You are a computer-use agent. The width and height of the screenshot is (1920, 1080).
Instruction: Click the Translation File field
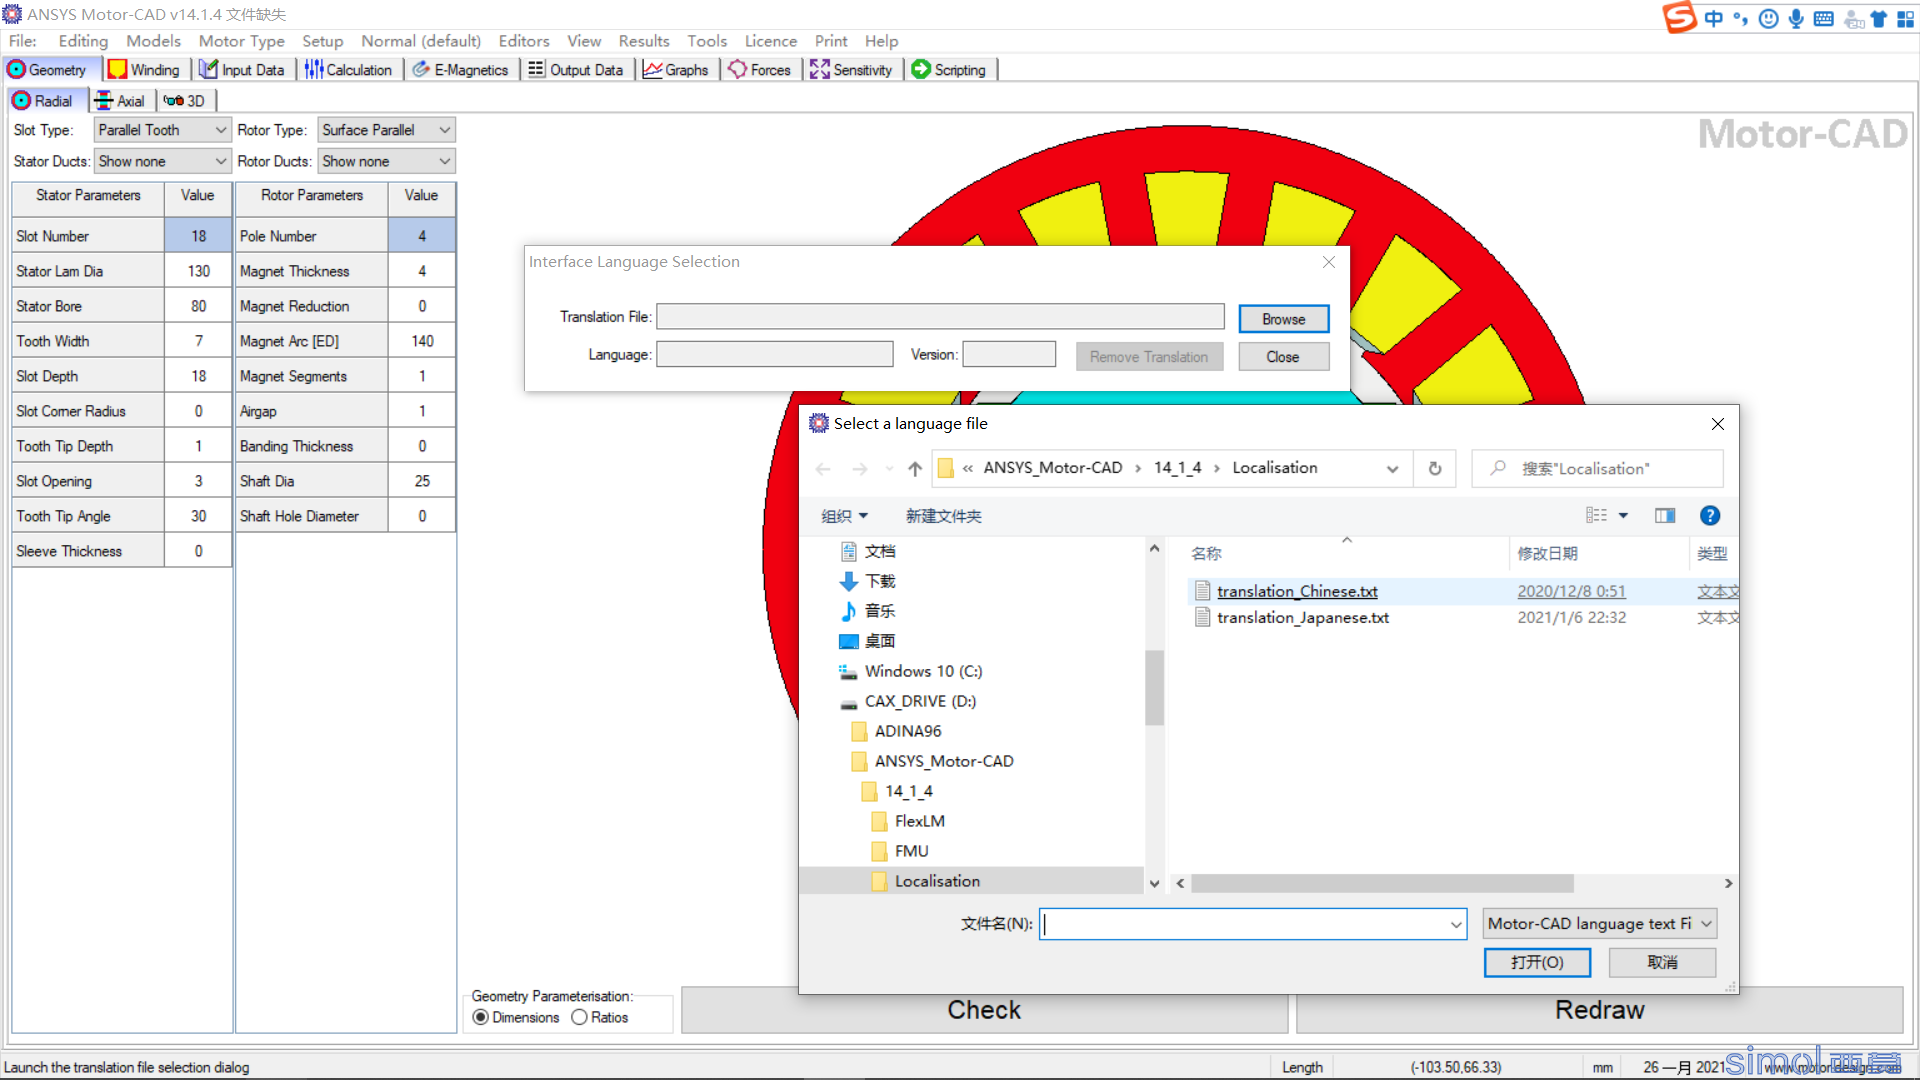tap(940, 317)
